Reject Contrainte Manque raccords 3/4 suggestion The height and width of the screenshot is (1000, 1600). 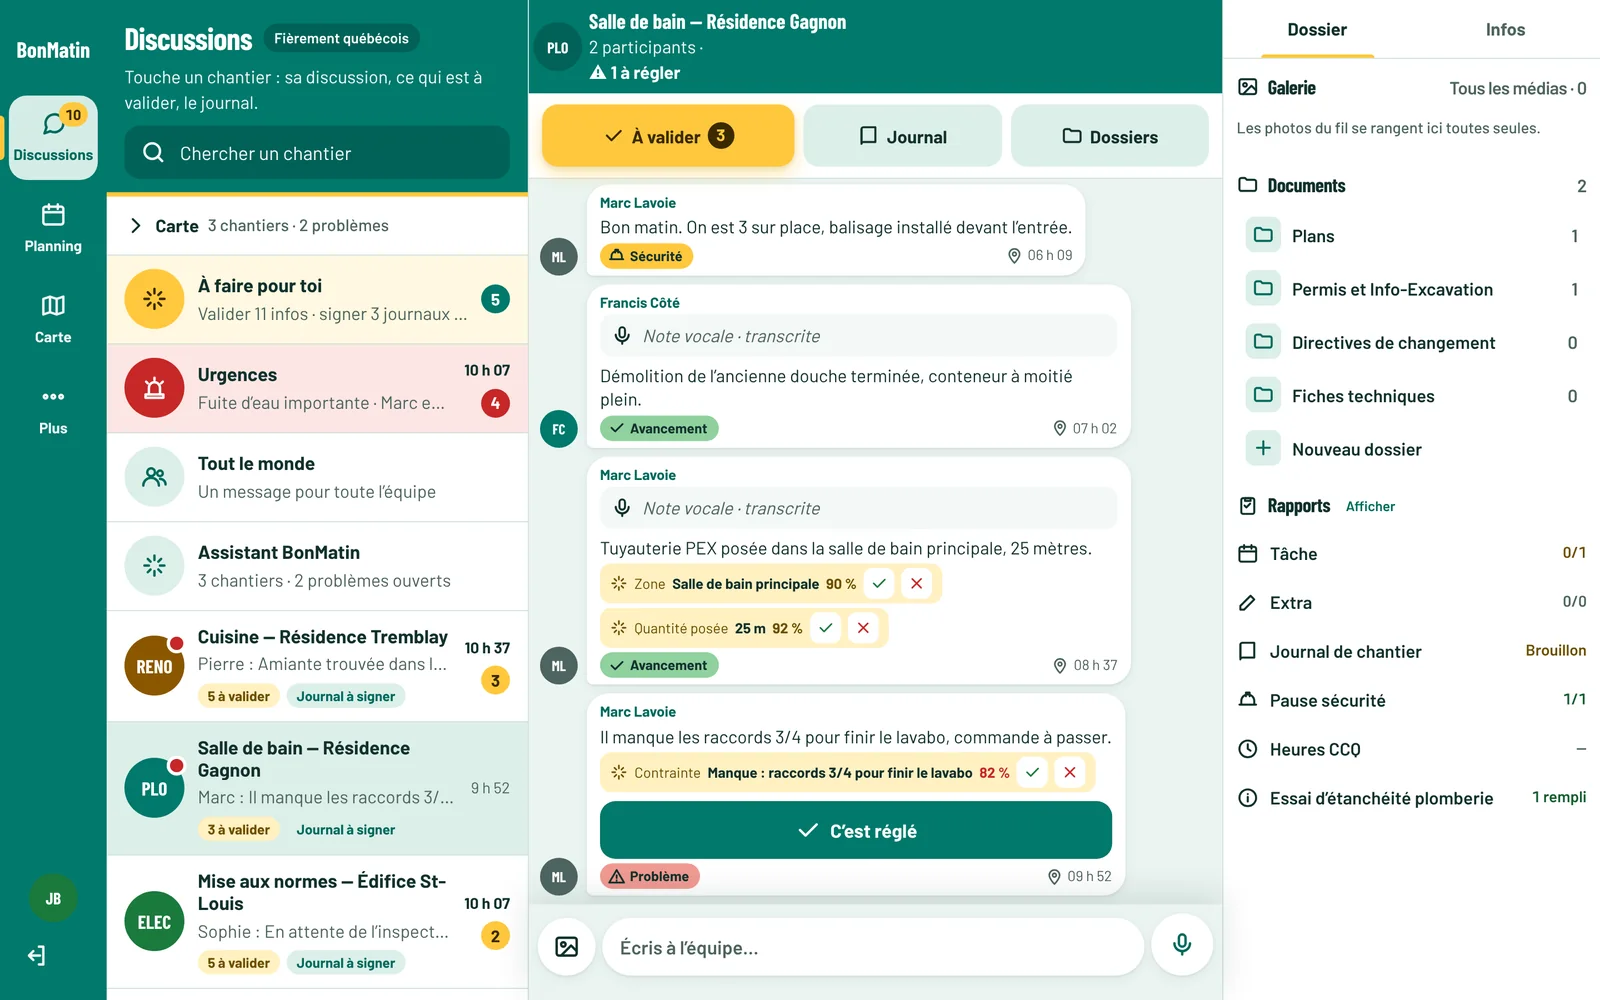pyautogui.click(x=1070, y=772)
